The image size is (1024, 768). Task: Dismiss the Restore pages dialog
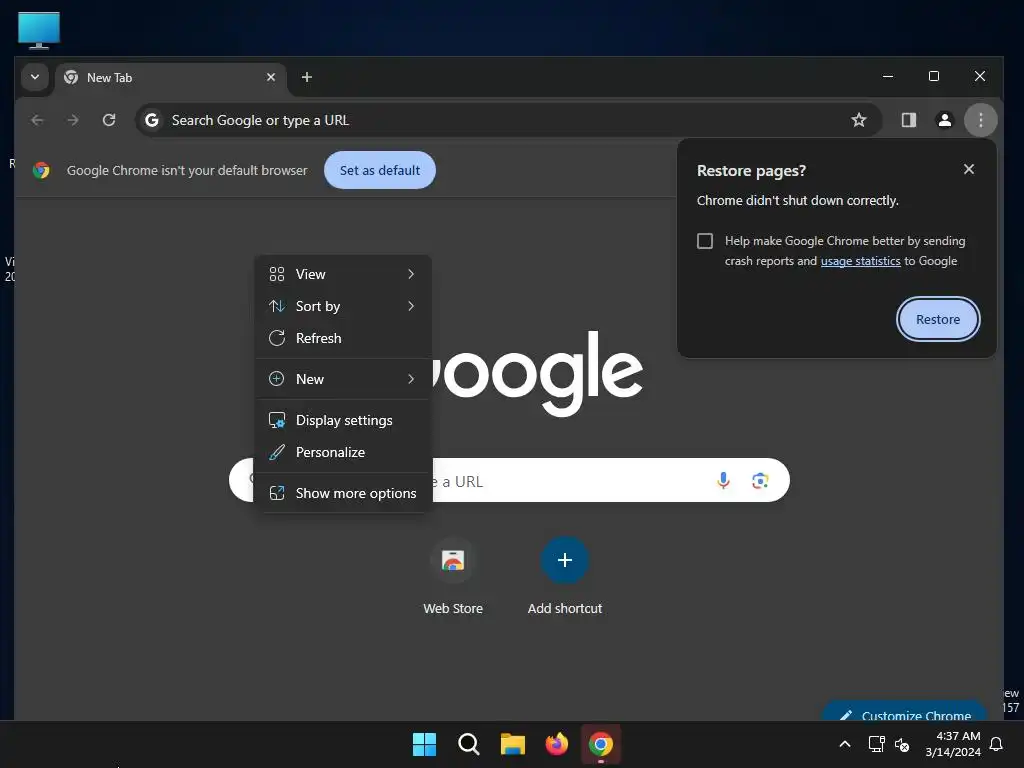pos(968,169)
